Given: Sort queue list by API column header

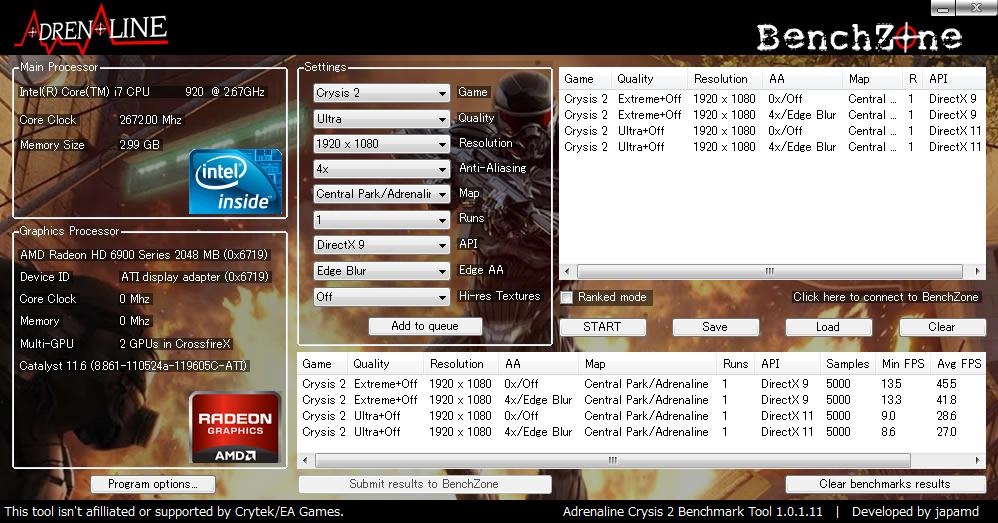Looking at the screenshot, I should [x=953, y=79].
